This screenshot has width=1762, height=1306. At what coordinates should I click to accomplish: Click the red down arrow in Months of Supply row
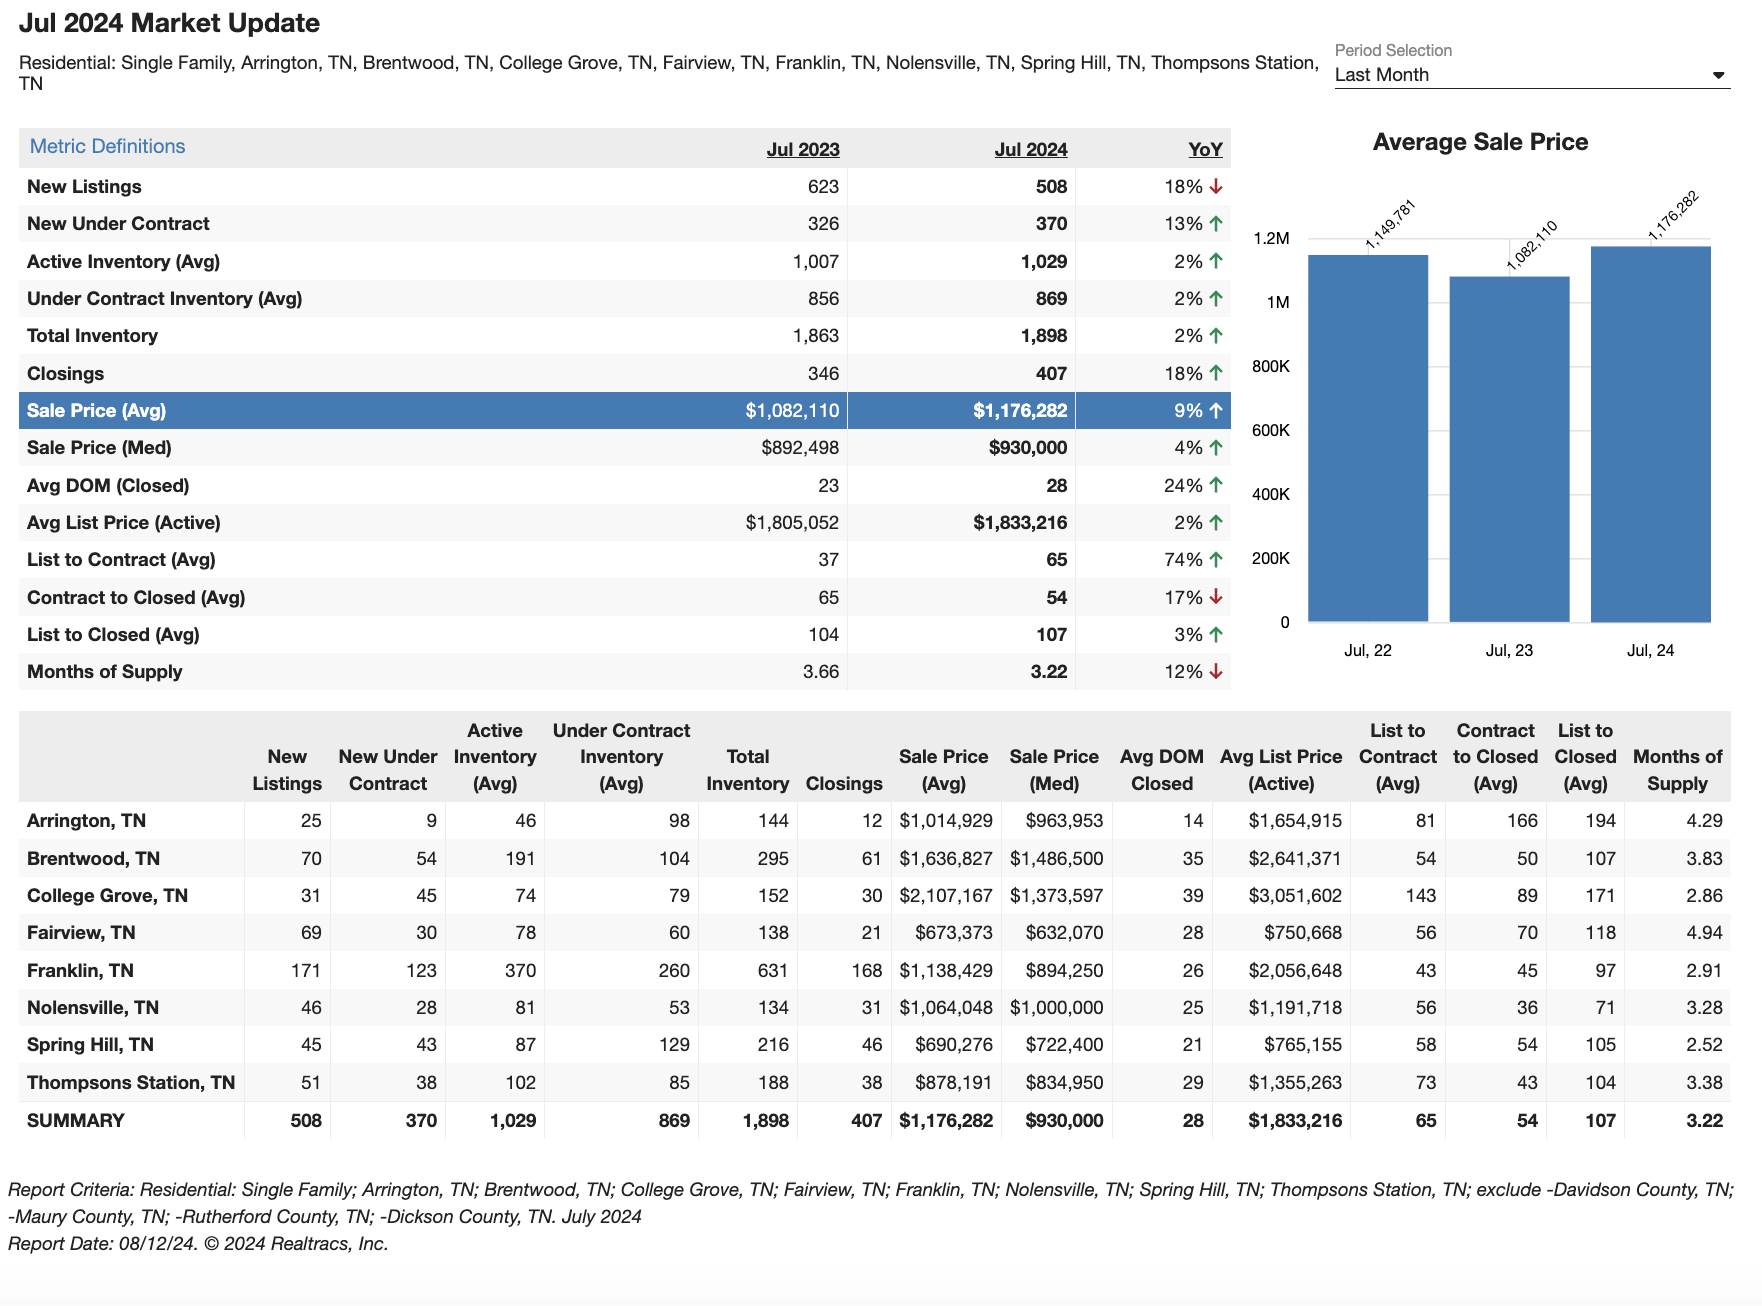tap(1216, 672)
